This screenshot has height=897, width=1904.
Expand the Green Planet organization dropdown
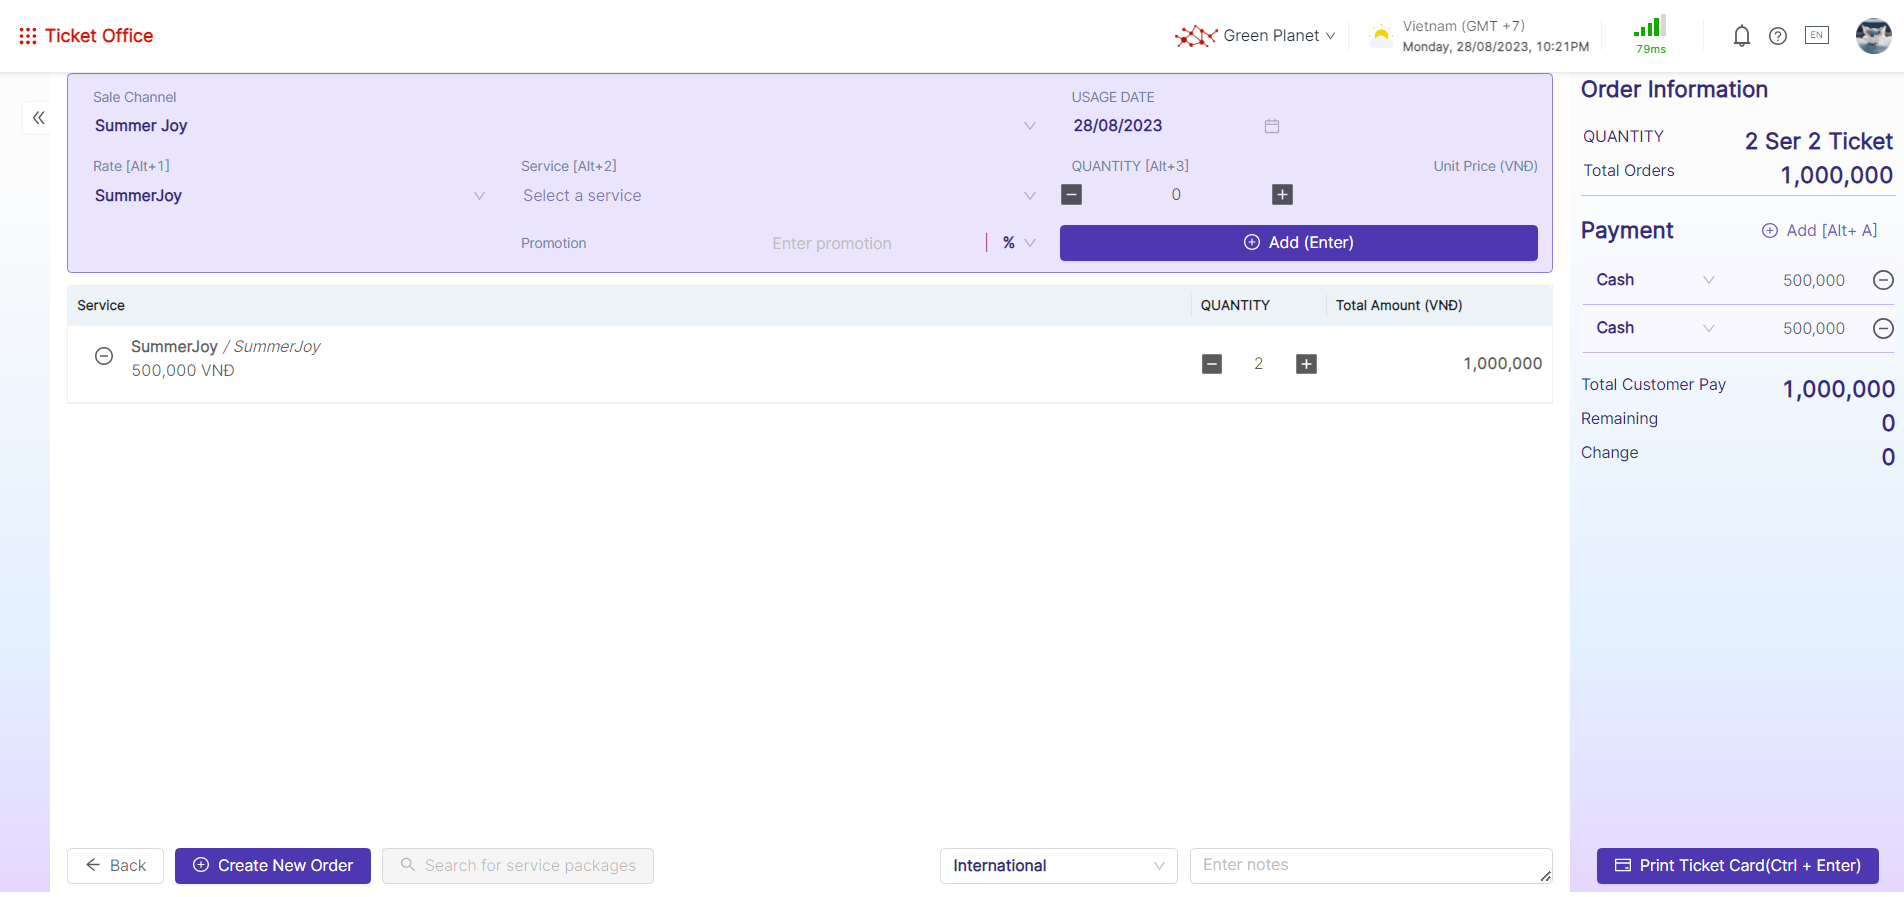click(x=1279, y=36)
